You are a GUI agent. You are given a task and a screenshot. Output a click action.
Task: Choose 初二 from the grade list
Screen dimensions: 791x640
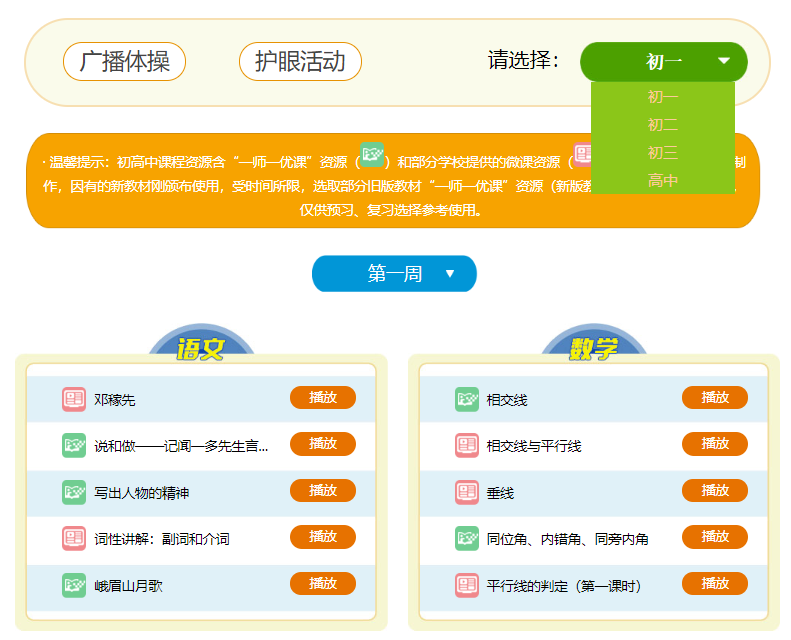pyautogui.click(x=662, y=125)
